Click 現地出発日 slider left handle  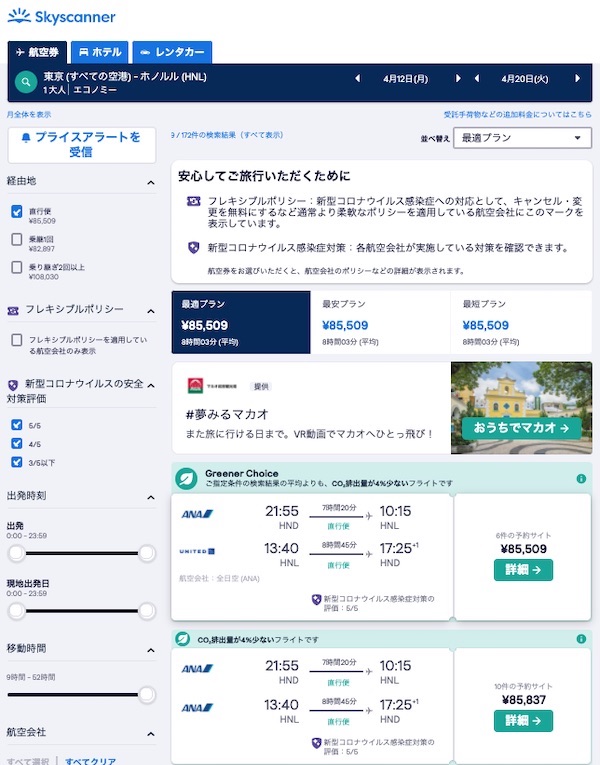click(x=17, y=610)
